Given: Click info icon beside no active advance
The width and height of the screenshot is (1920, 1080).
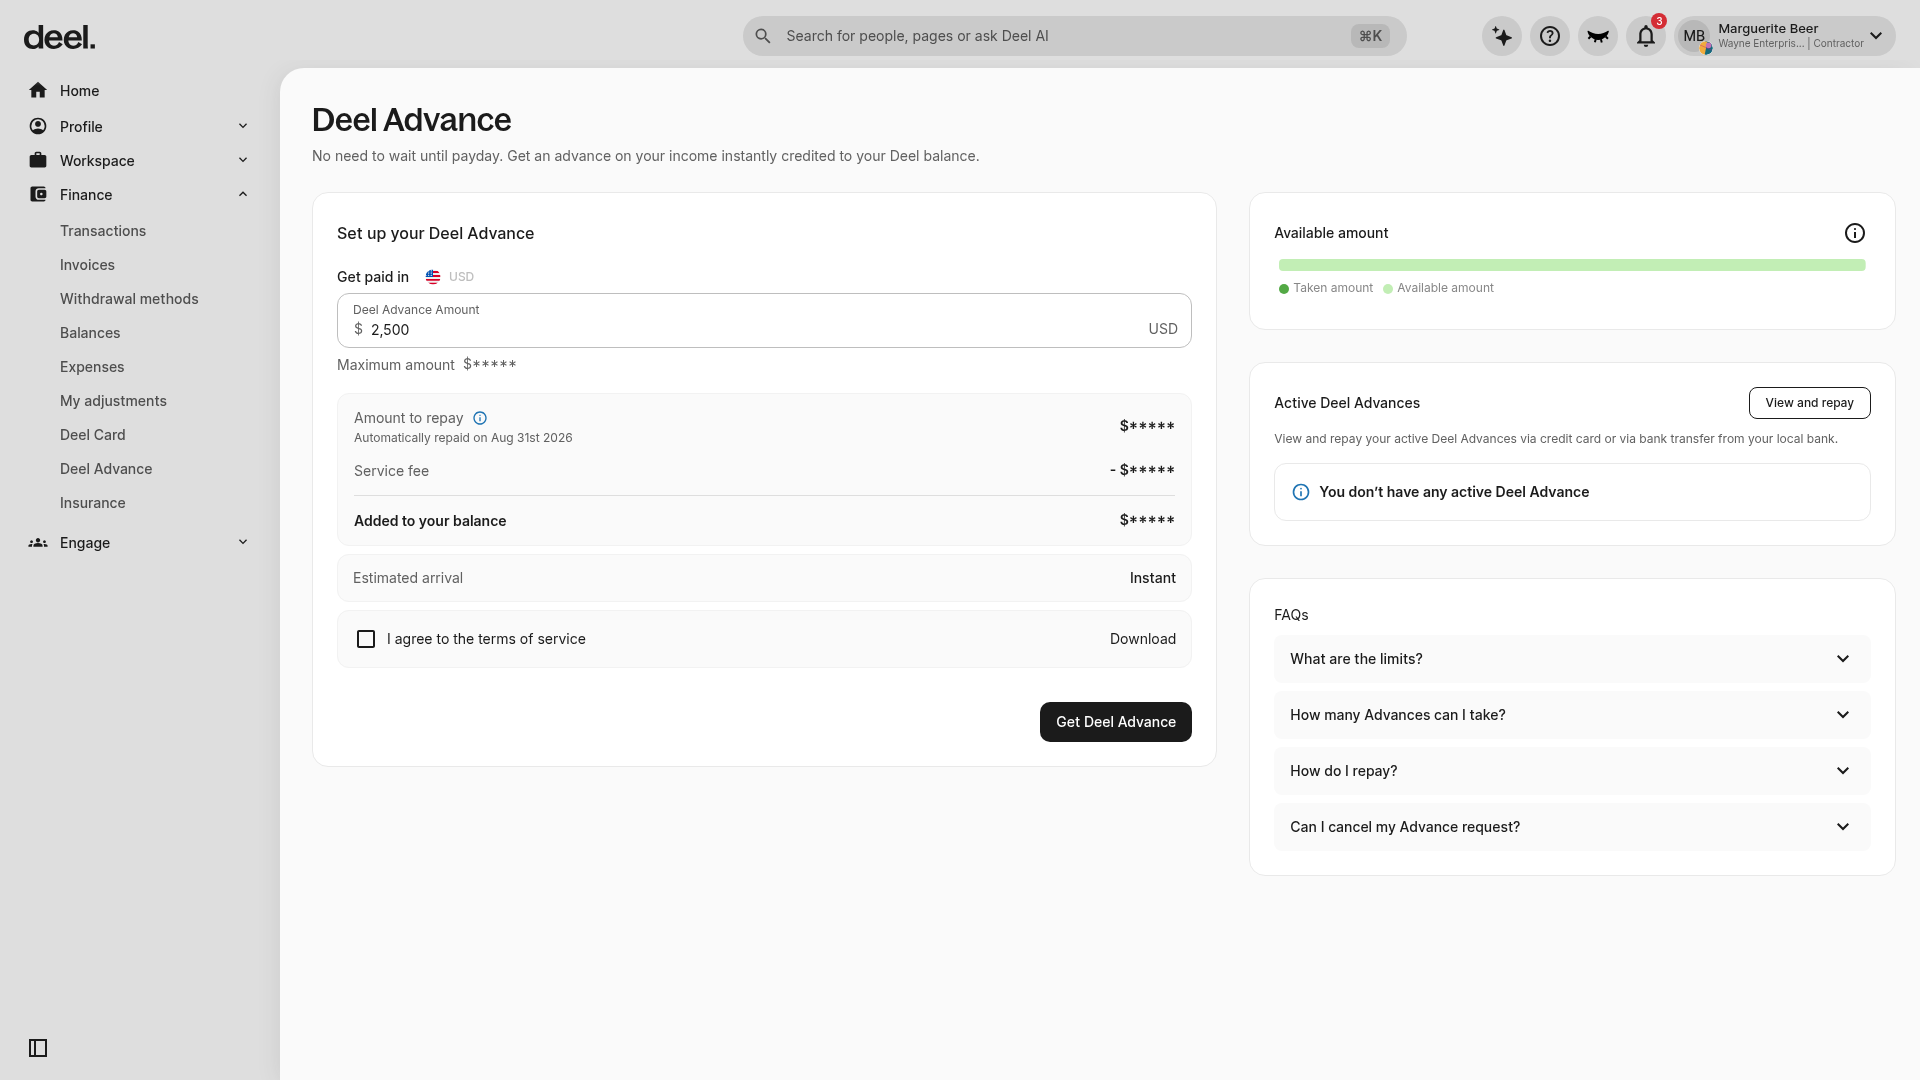Looking at the screenshot, I should [1301, 492].
